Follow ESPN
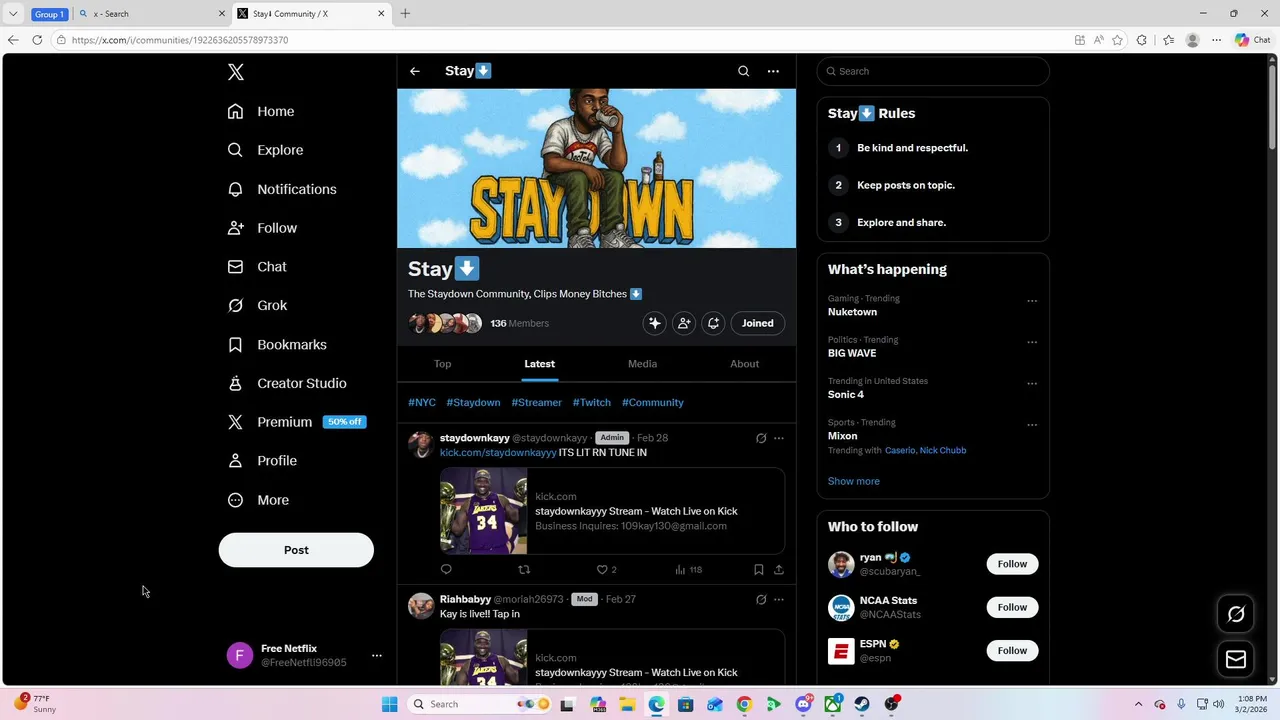This screenshot has width=1280, height=720. tap(1012, 651)
